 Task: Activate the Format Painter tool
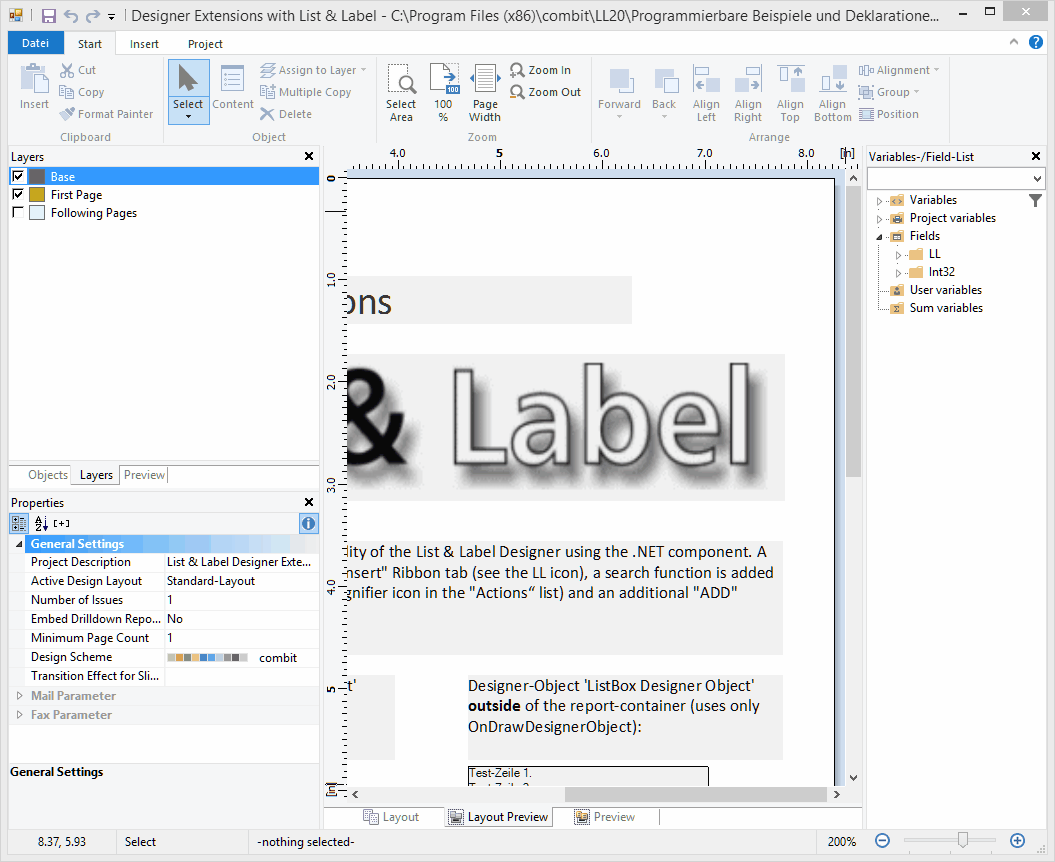tap(106, 114)
